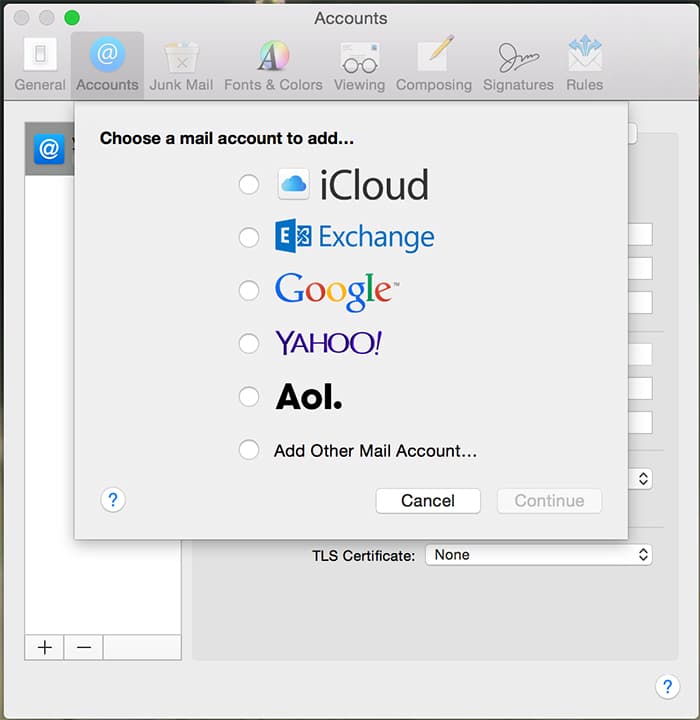This screenshot has height=720, width=700.
Task: Select Add Other Mail Account option
Action: pyautogui.click(x=249, y=450)
